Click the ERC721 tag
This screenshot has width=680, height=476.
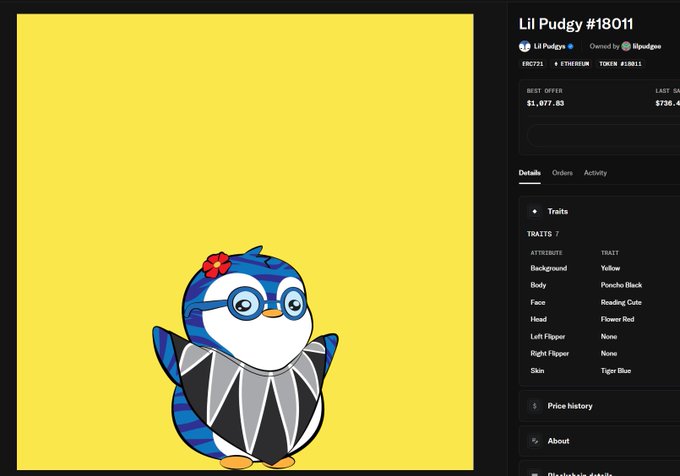[x=533, y=64]
